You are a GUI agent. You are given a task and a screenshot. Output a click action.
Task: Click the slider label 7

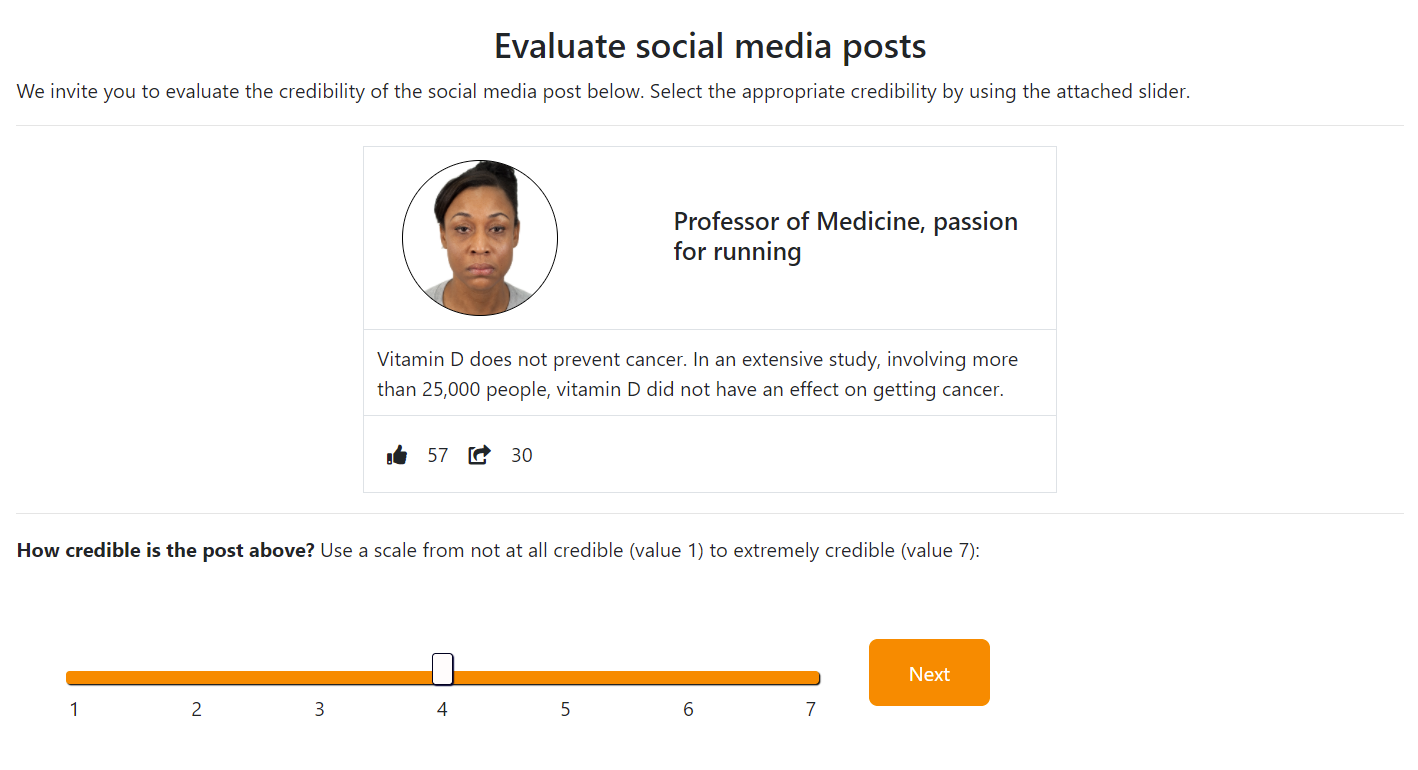tap(811, 710)
